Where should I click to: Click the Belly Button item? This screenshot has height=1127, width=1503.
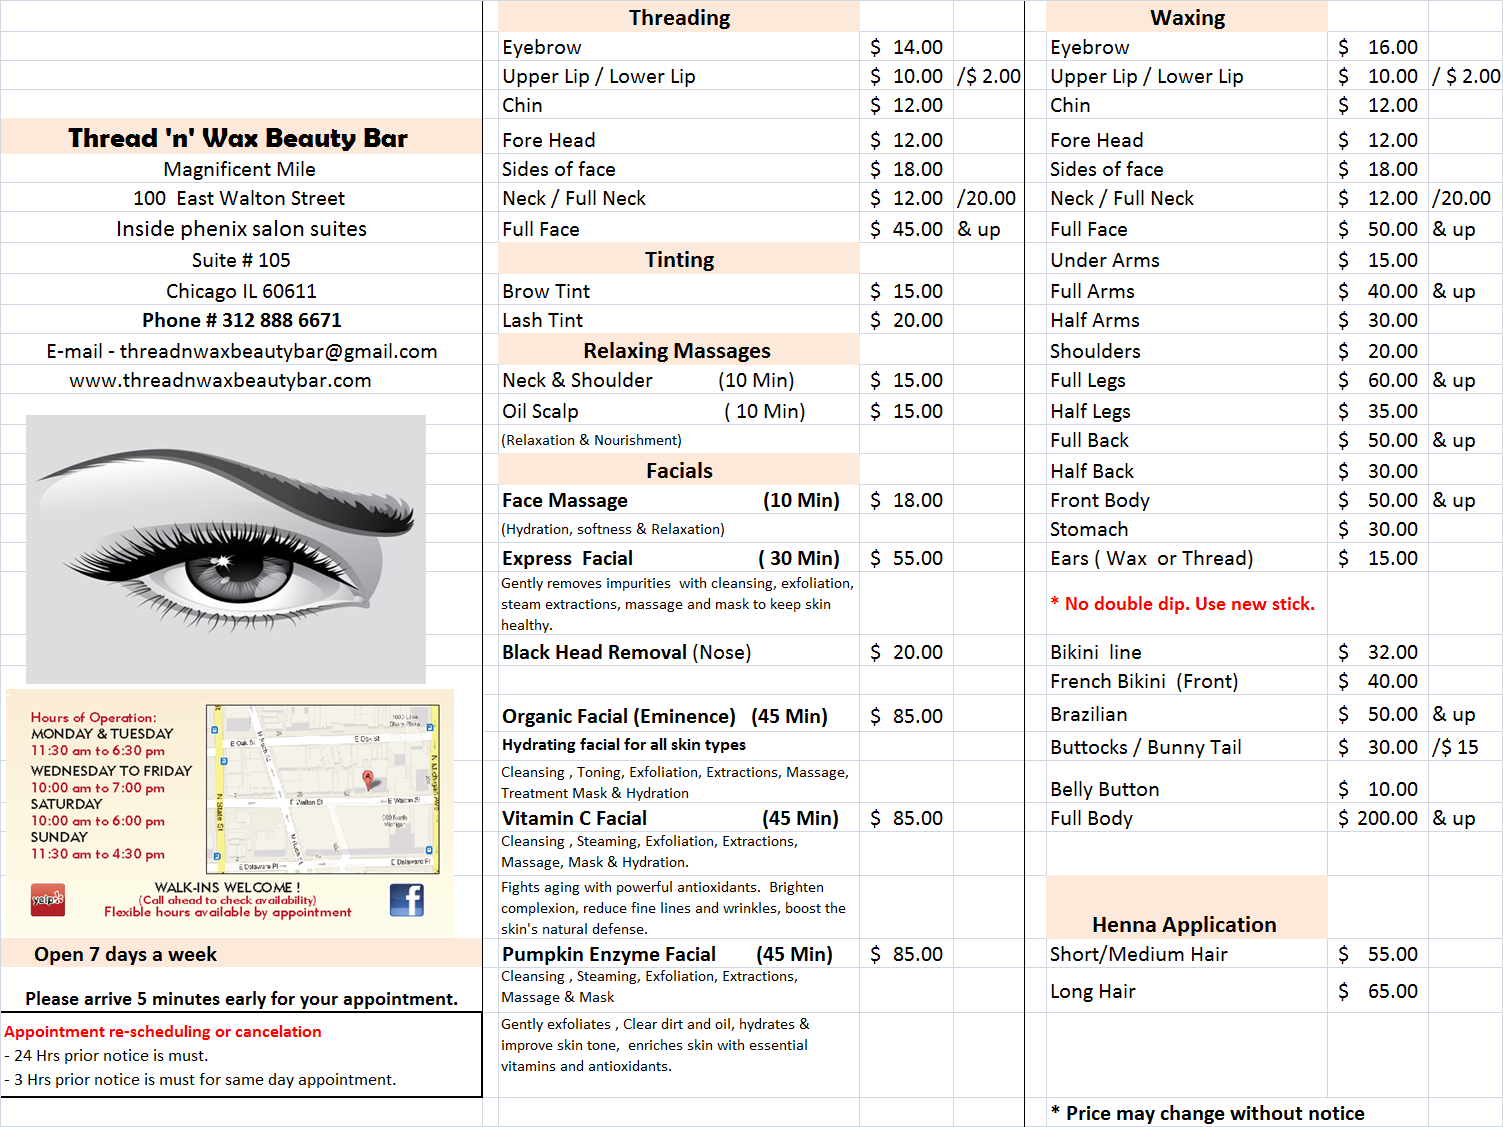(1104, 789)
